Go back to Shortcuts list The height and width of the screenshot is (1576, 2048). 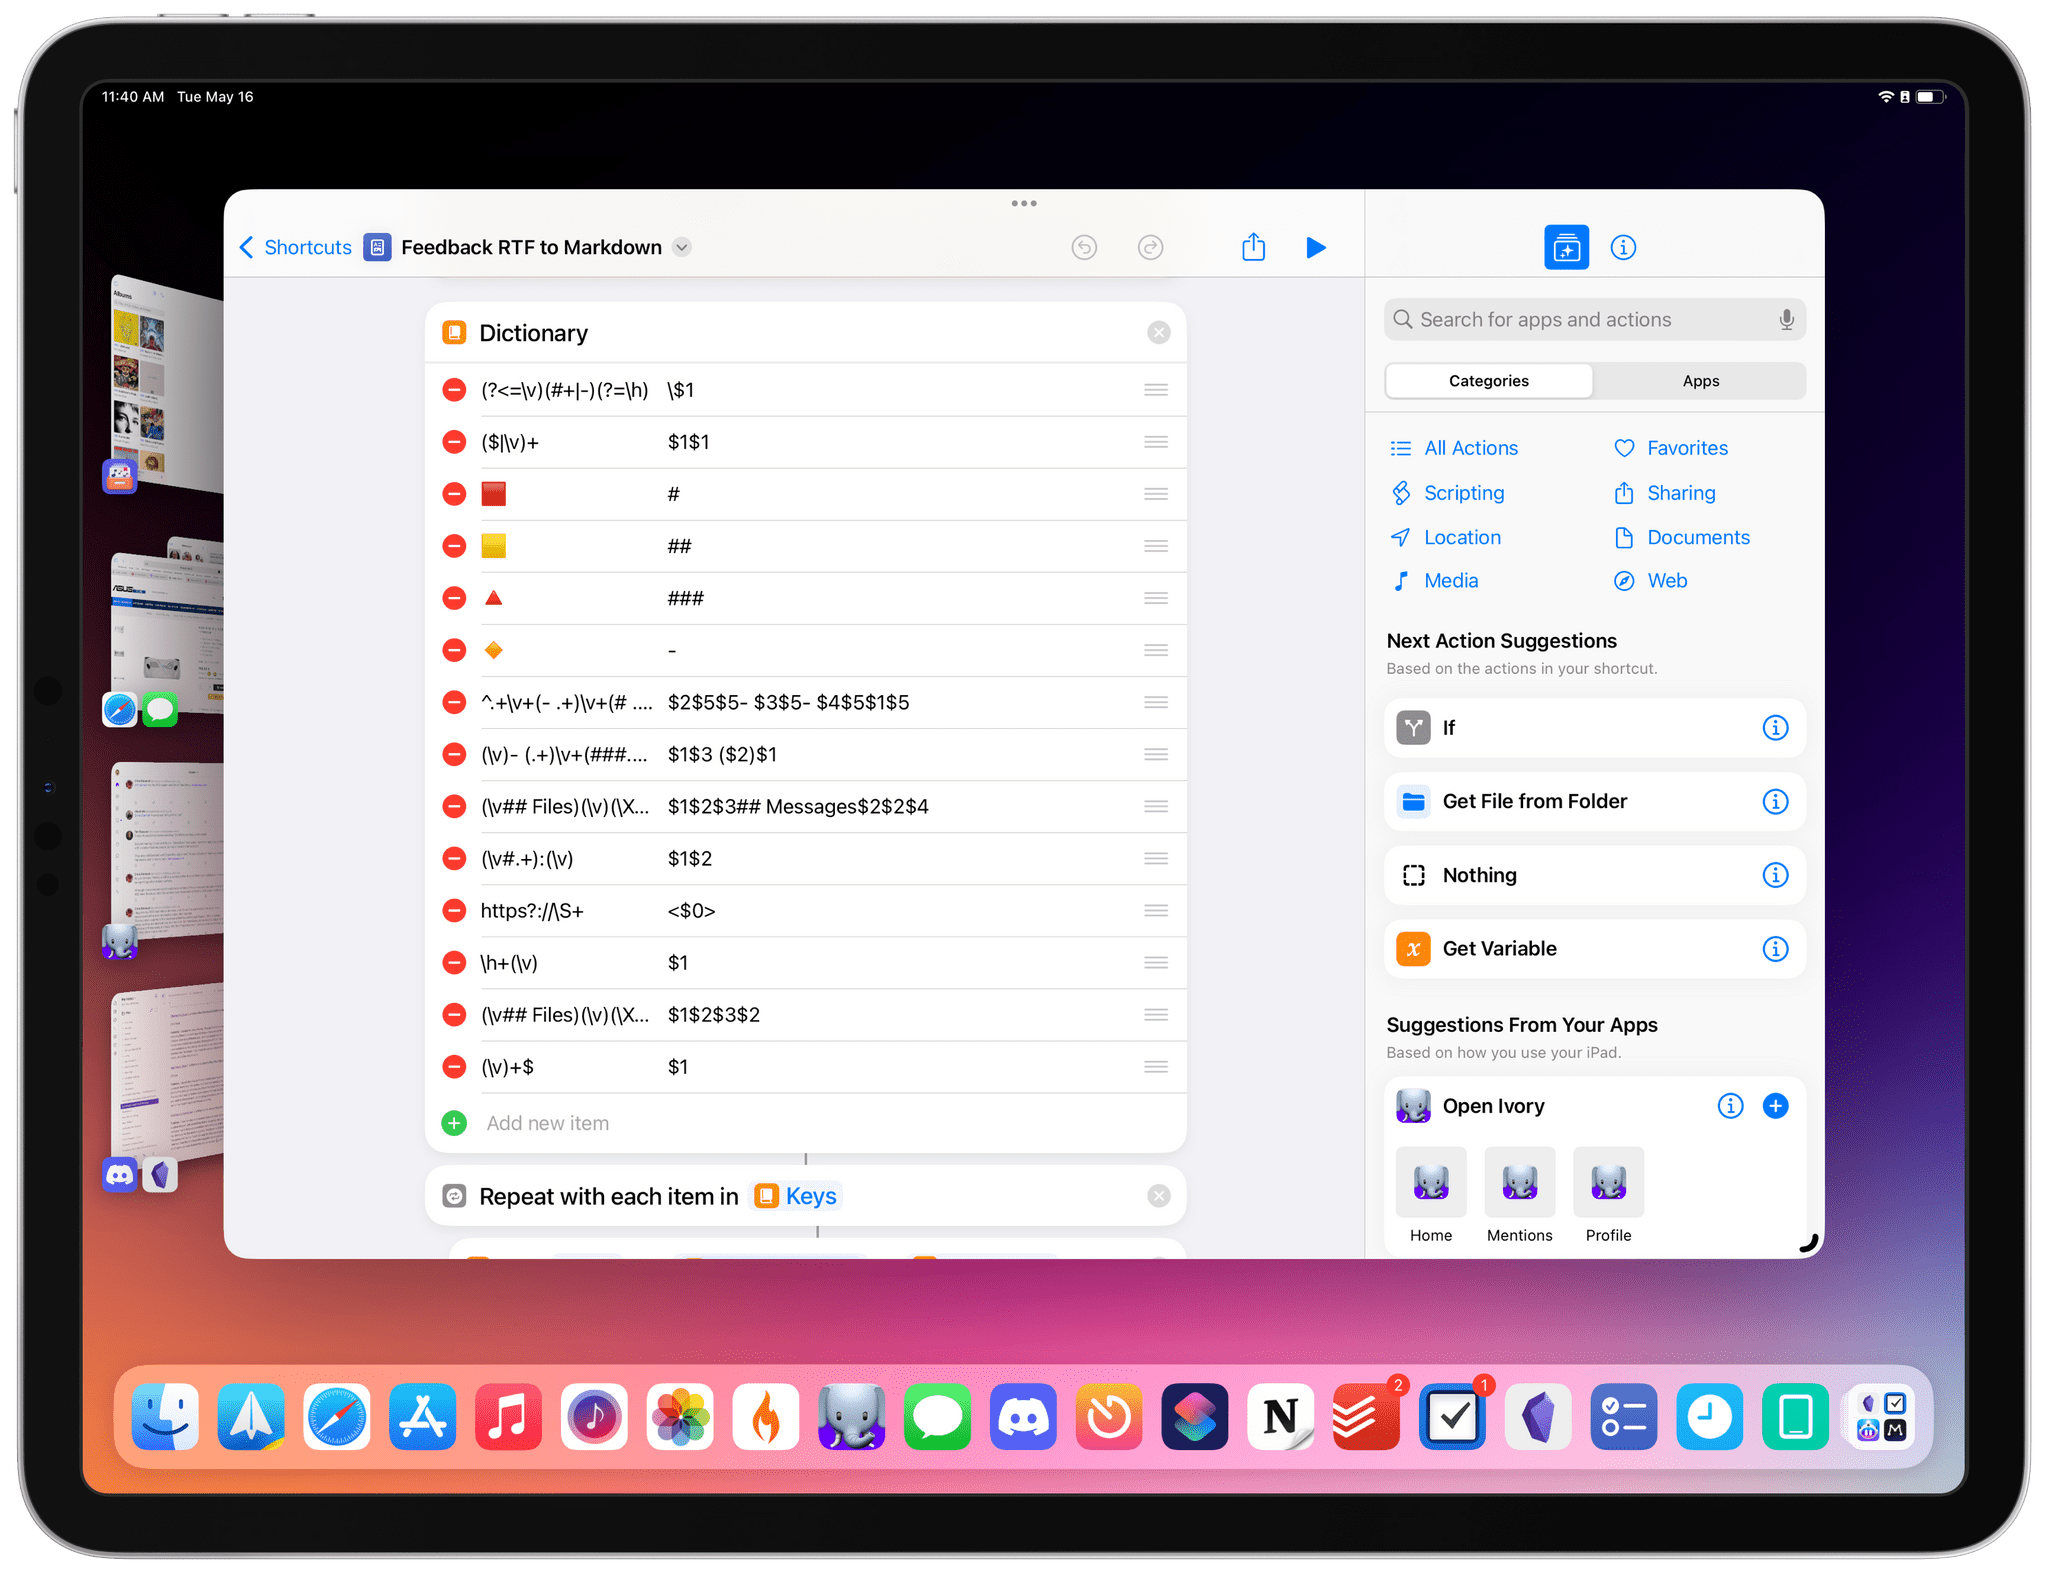pos(295,247)
